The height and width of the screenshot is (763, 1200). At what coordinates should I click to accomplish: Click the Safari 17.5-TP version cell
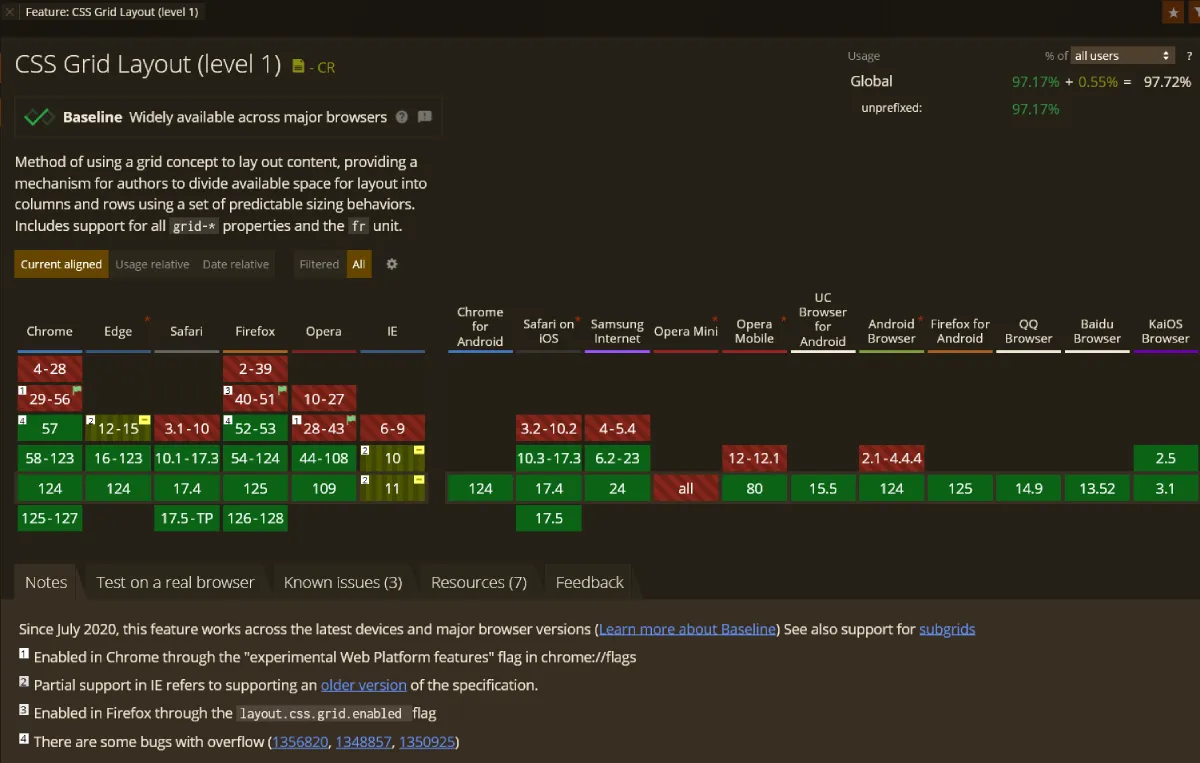(187, 518)
